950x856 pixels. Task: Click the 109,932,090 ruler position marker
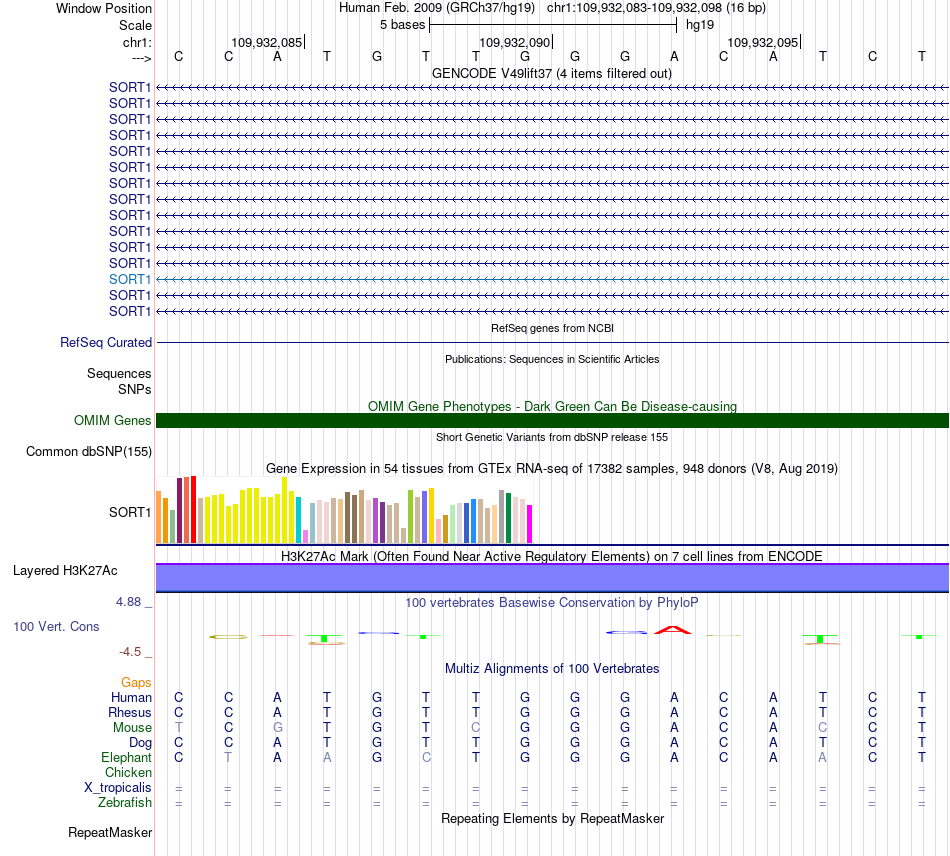[x=514, y=42]
